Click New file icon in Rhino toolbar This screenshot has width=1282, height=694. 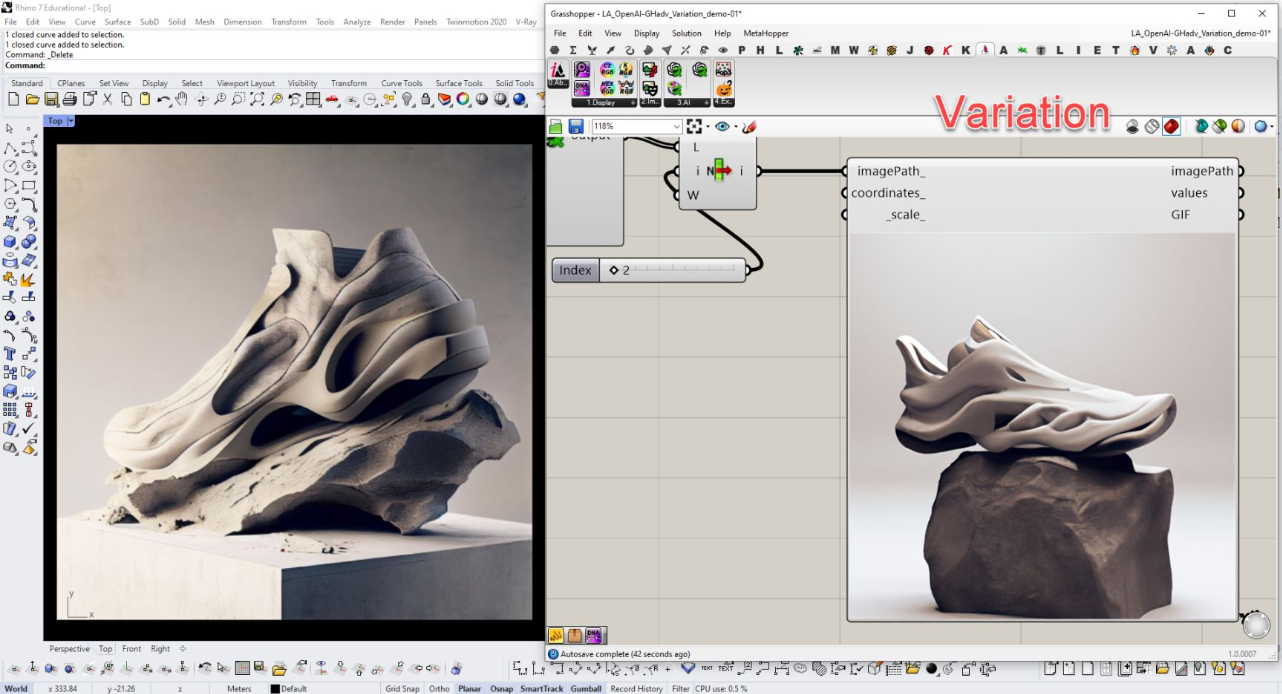13,100
